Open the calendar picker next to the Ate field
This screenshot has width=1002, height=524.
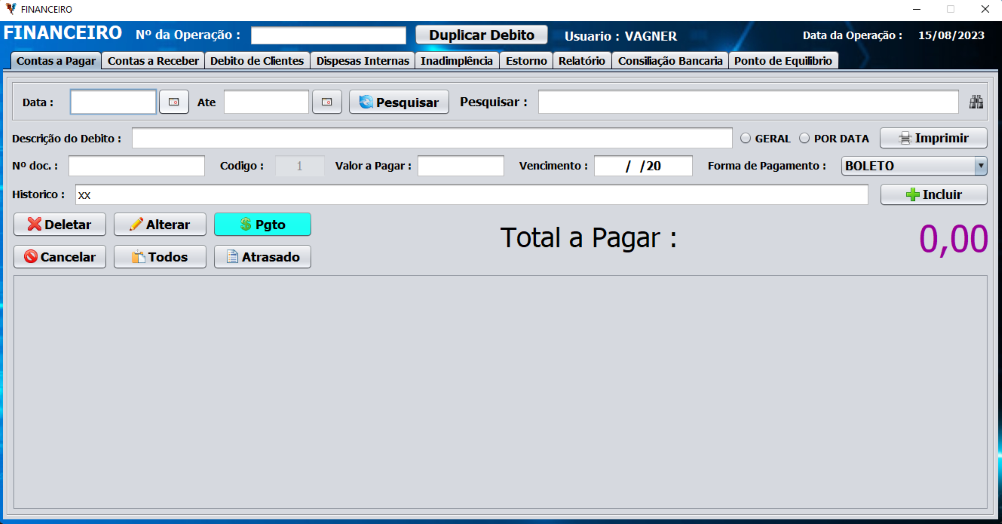(327, 102)
